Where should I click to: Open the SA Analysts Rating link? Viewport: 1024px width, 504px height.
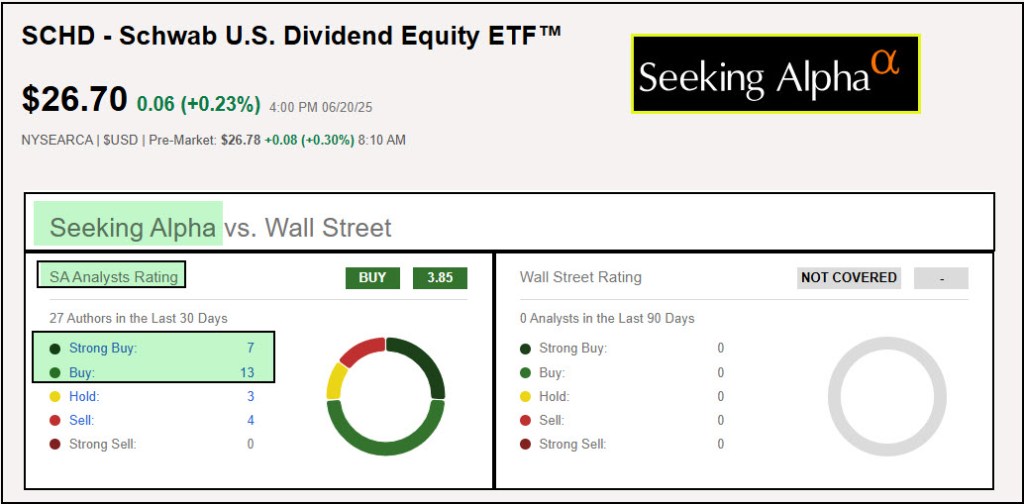point(113,277)
